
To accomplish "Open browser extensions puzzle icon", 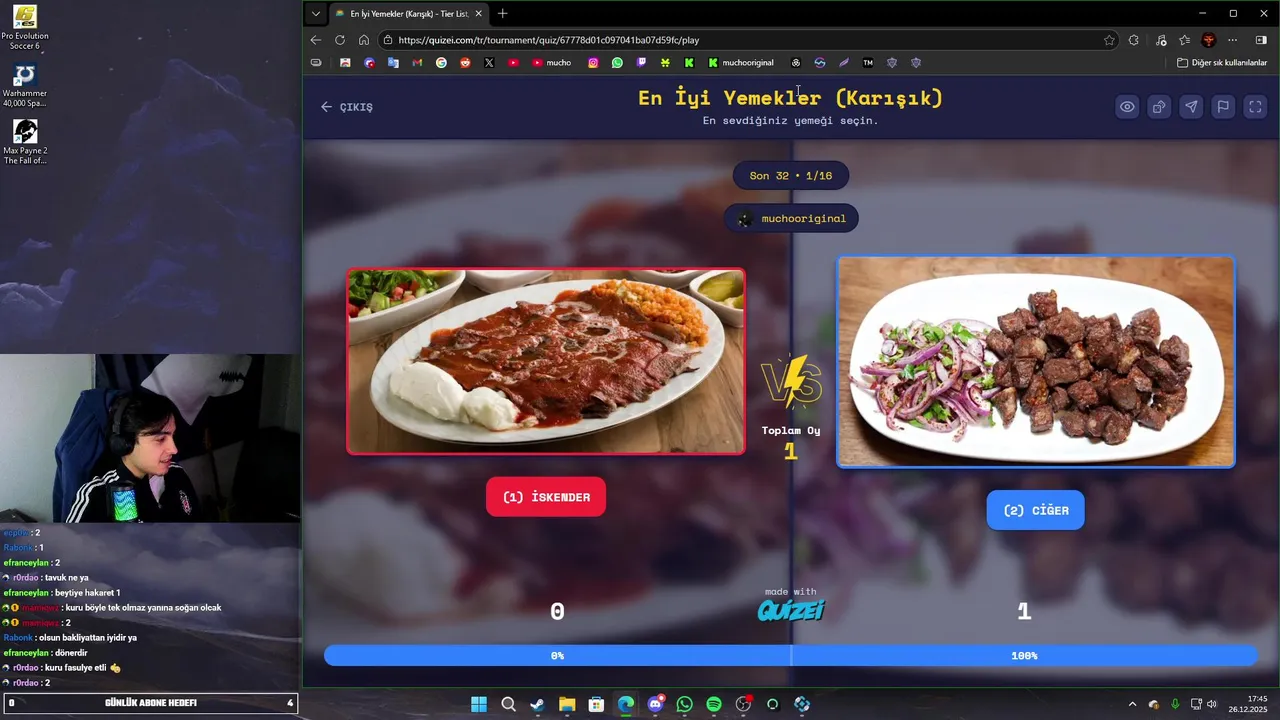I will (1133, 40).
